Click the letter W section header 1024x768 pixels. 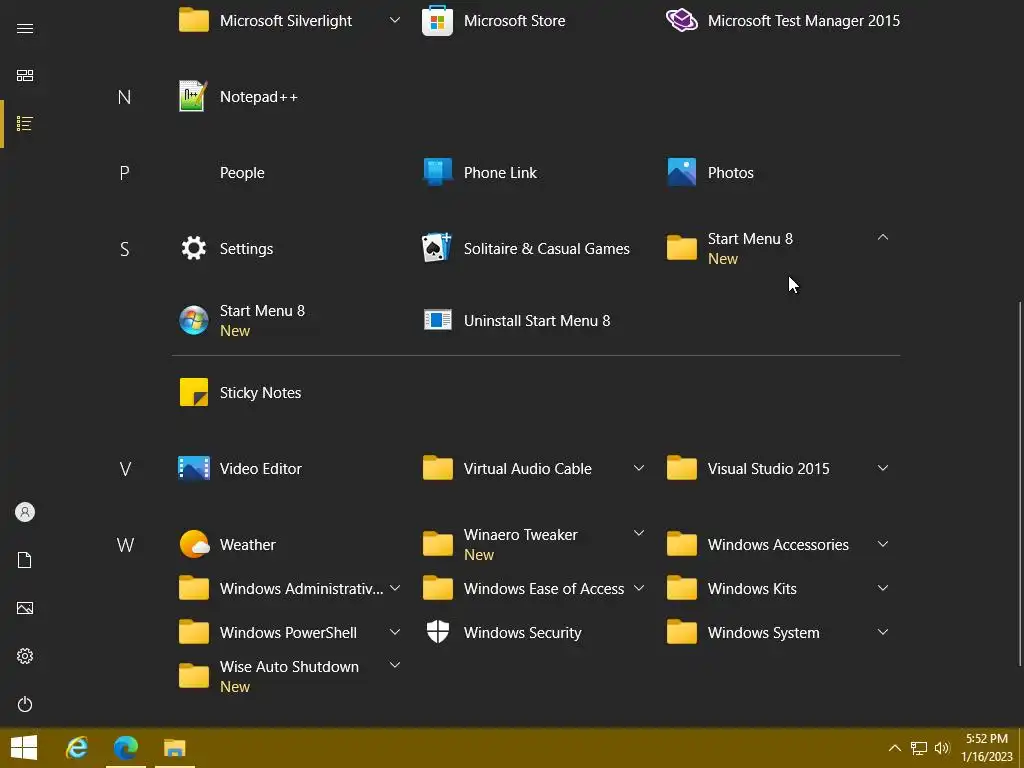(125, 545)
